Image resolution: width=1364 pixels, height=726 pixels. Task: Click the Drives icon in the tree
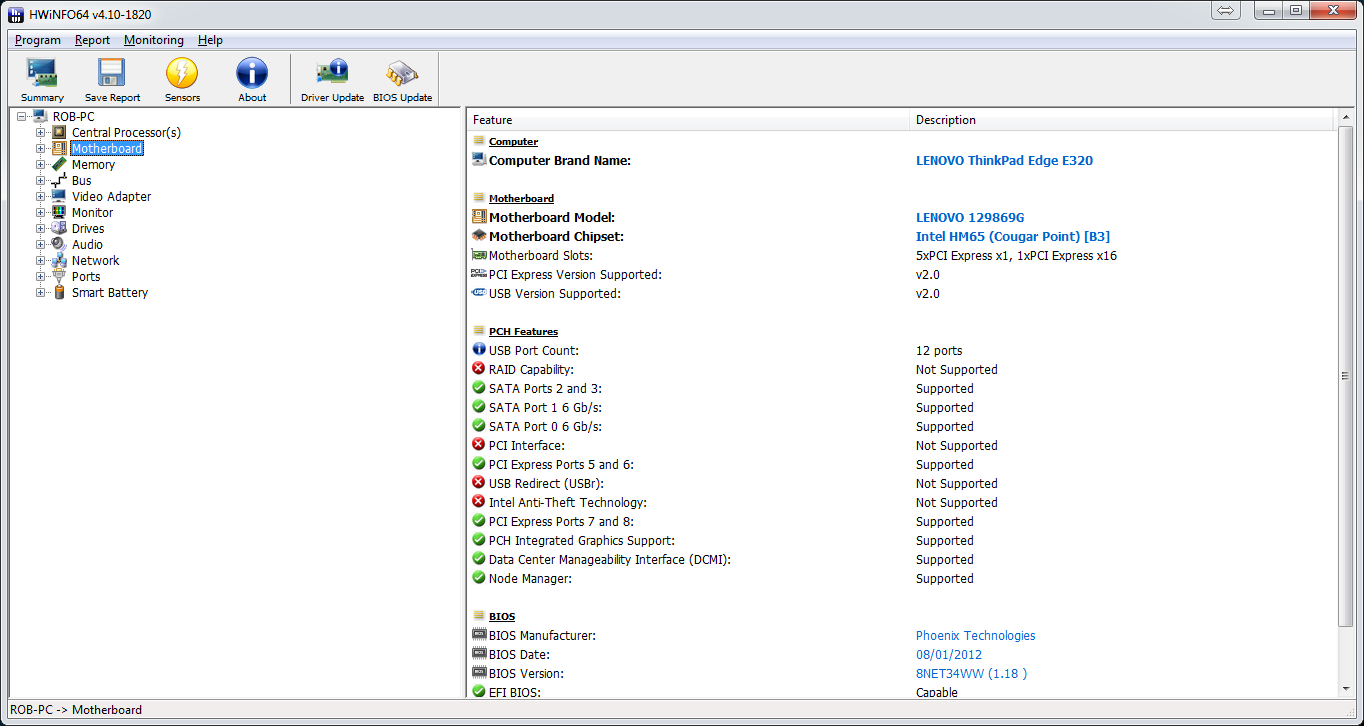pos(59,228)
